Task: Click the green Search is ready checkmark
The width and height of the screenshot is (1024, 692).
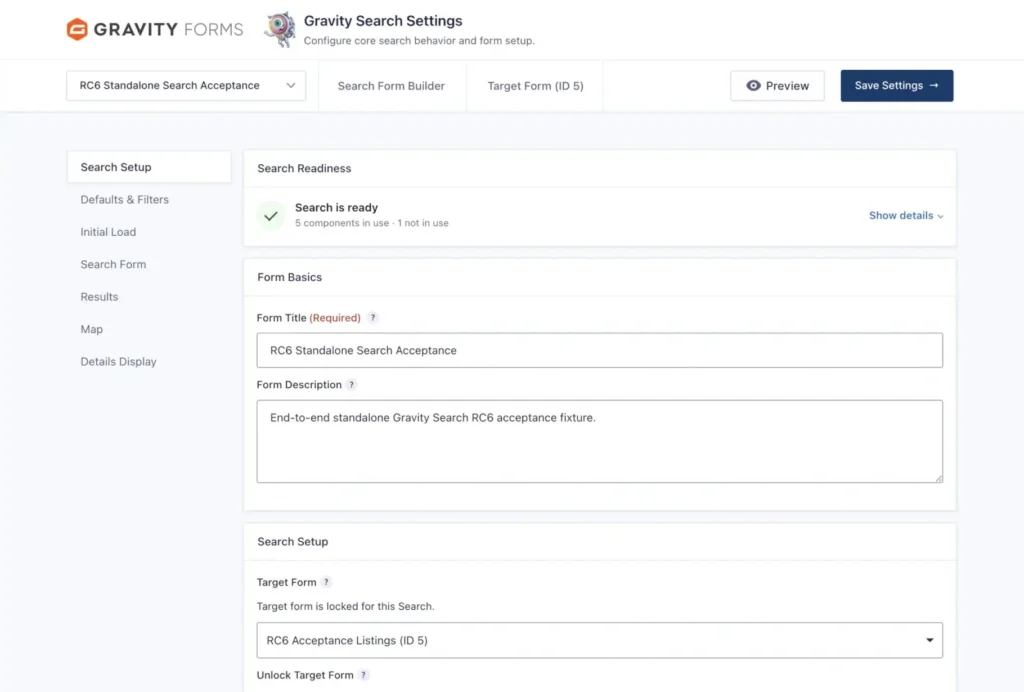Action: [271, 215]
